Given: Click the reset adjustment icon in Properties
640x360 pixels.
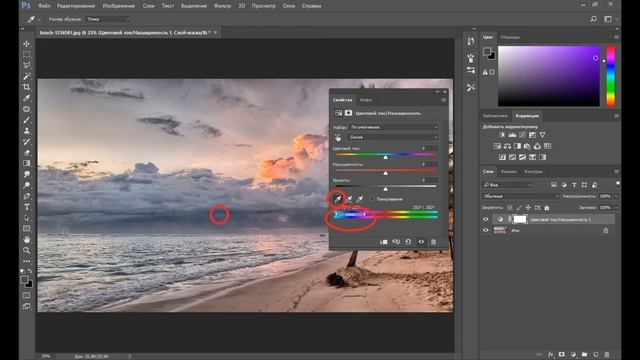Looking at the screenshot, I should pyautogui.click(x=408, y=242).
